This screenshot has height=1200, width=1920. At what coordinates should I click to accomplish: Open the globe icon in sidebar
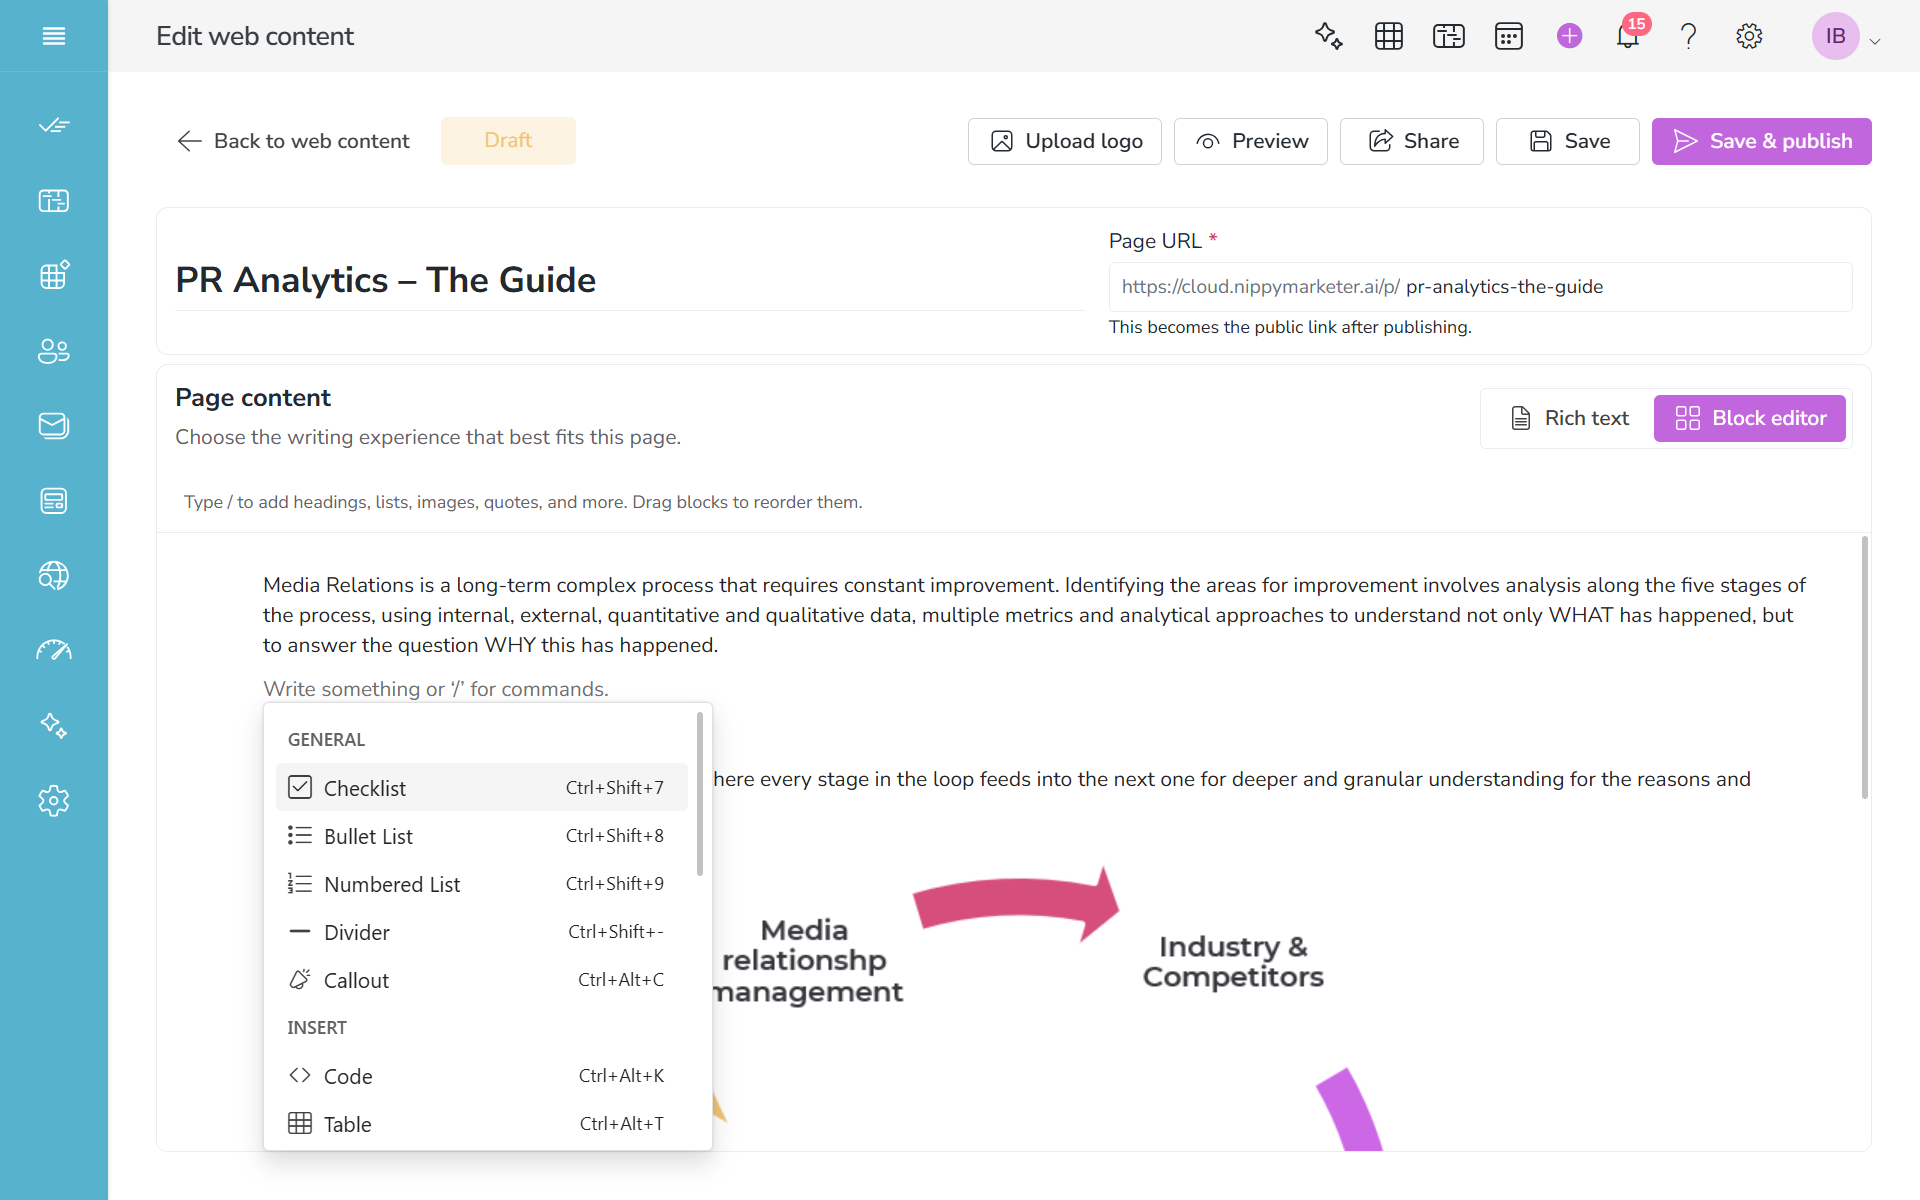pos(54,575)
